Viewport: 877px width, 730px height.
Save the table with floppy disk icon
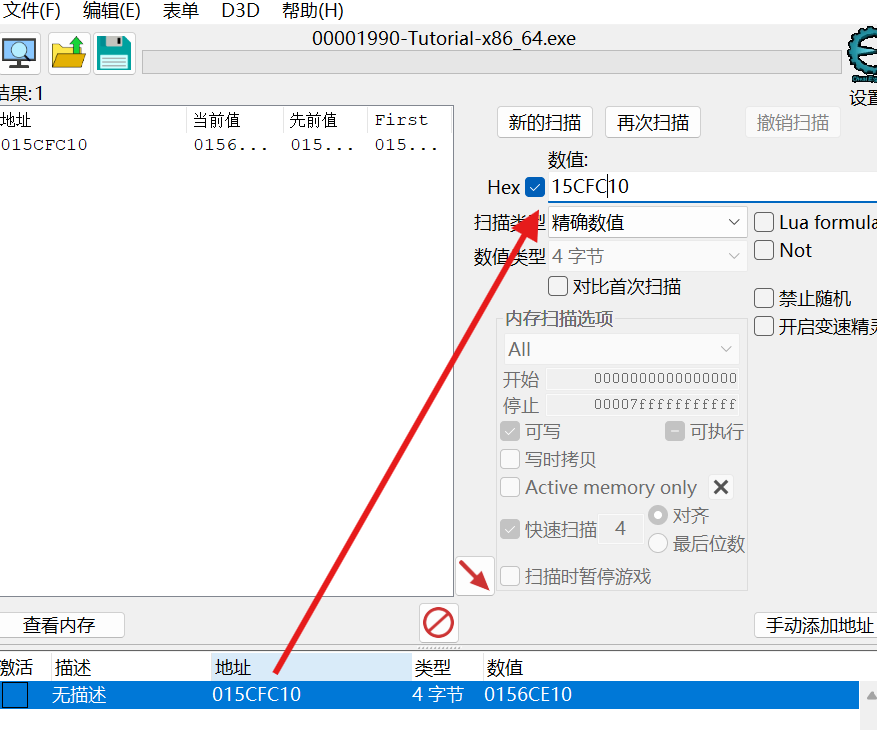point(114,54)
